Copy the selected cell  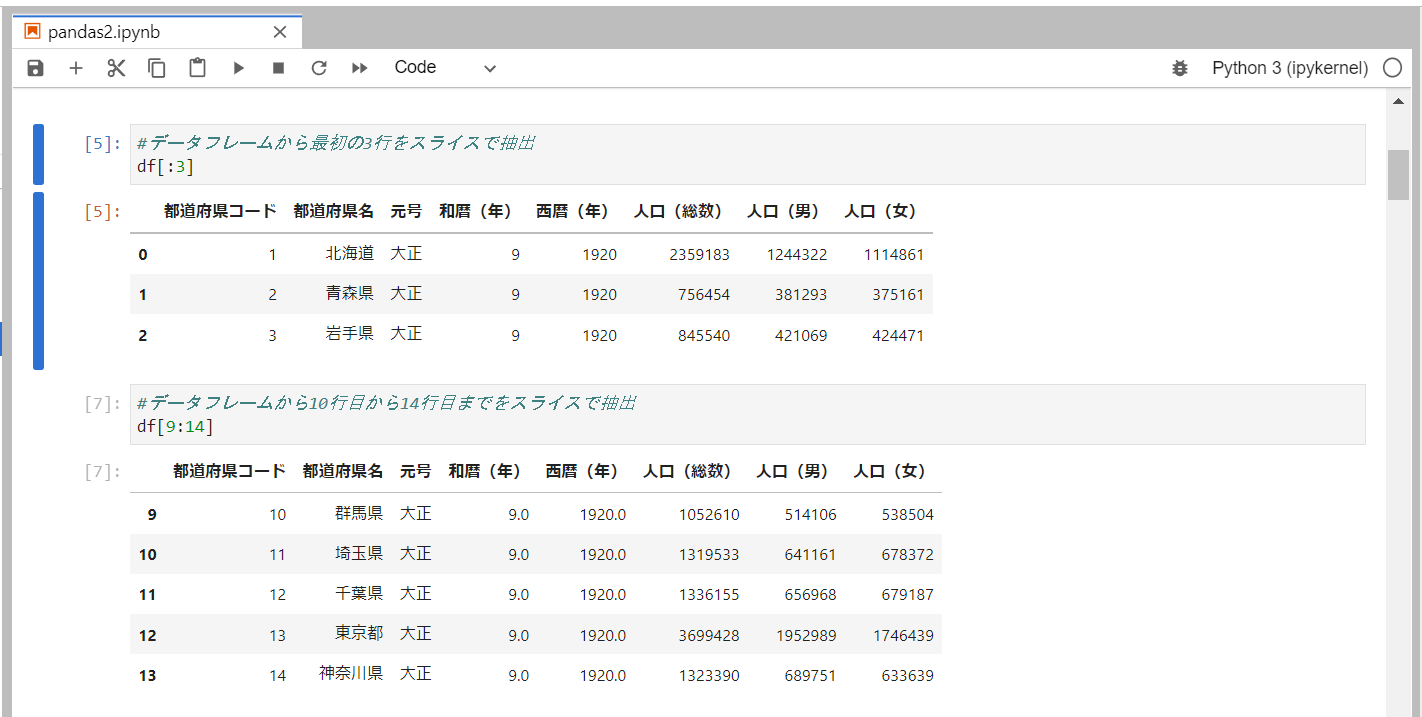pos(156,67)
